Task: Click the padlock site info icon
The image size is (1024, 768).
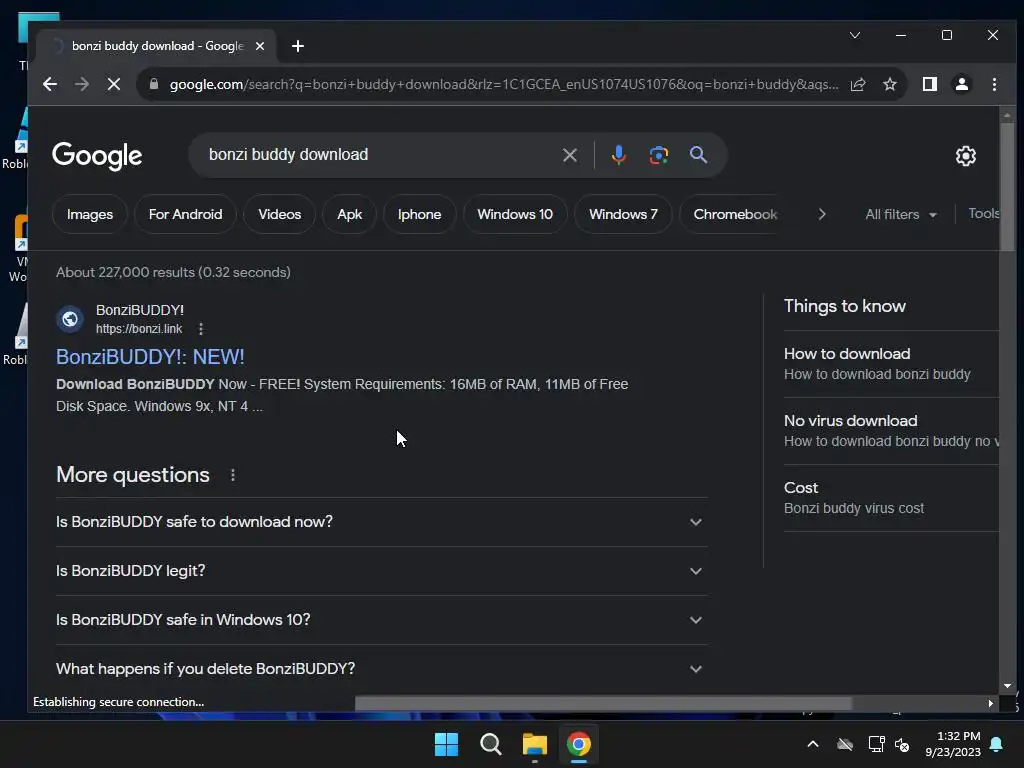Action: (x=154, y=84)
